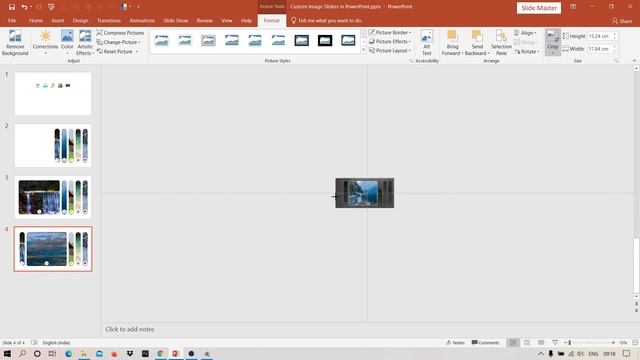Viewport: 640px width, 360px height.
Task: Apply the third picture style in gallery
Action: click(x=208, y=40)
